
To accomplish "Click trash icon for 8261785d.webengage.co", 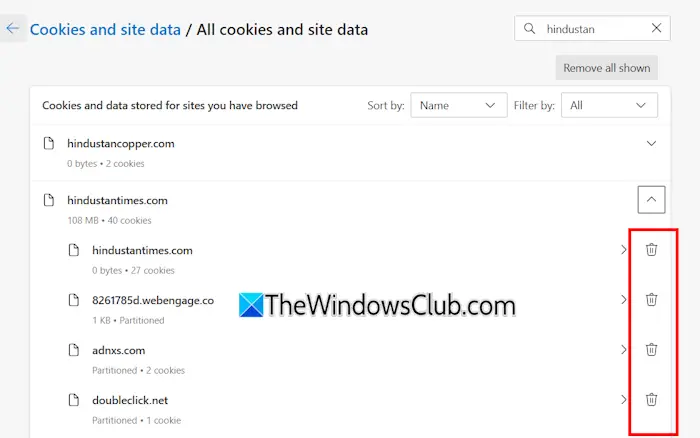I will coord(651,299).
